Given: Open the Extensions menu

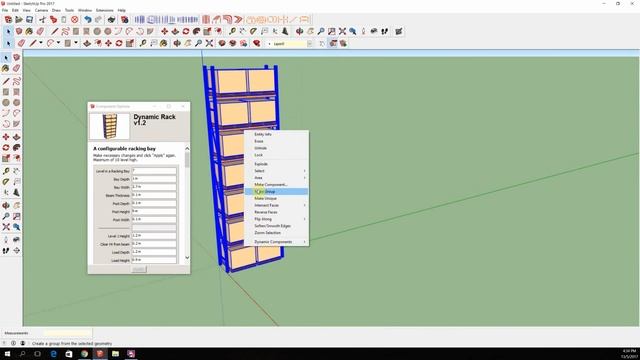Looking at the screenshot, I should [104, 10].
